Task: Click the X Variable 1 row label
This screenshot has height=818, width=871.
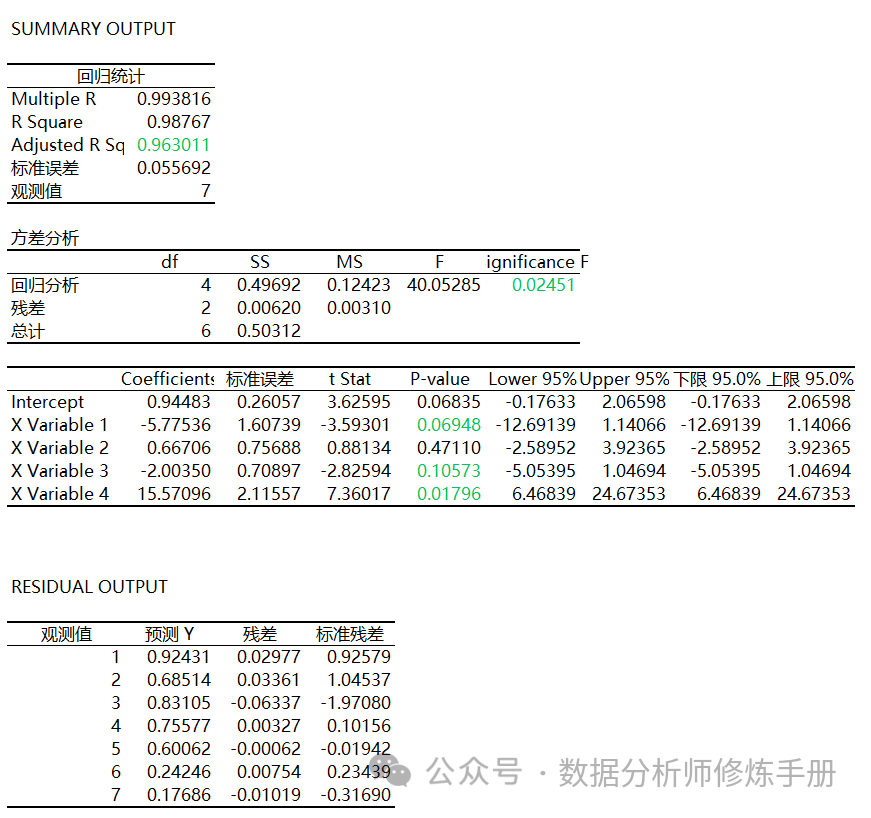Action: point(59,425)
